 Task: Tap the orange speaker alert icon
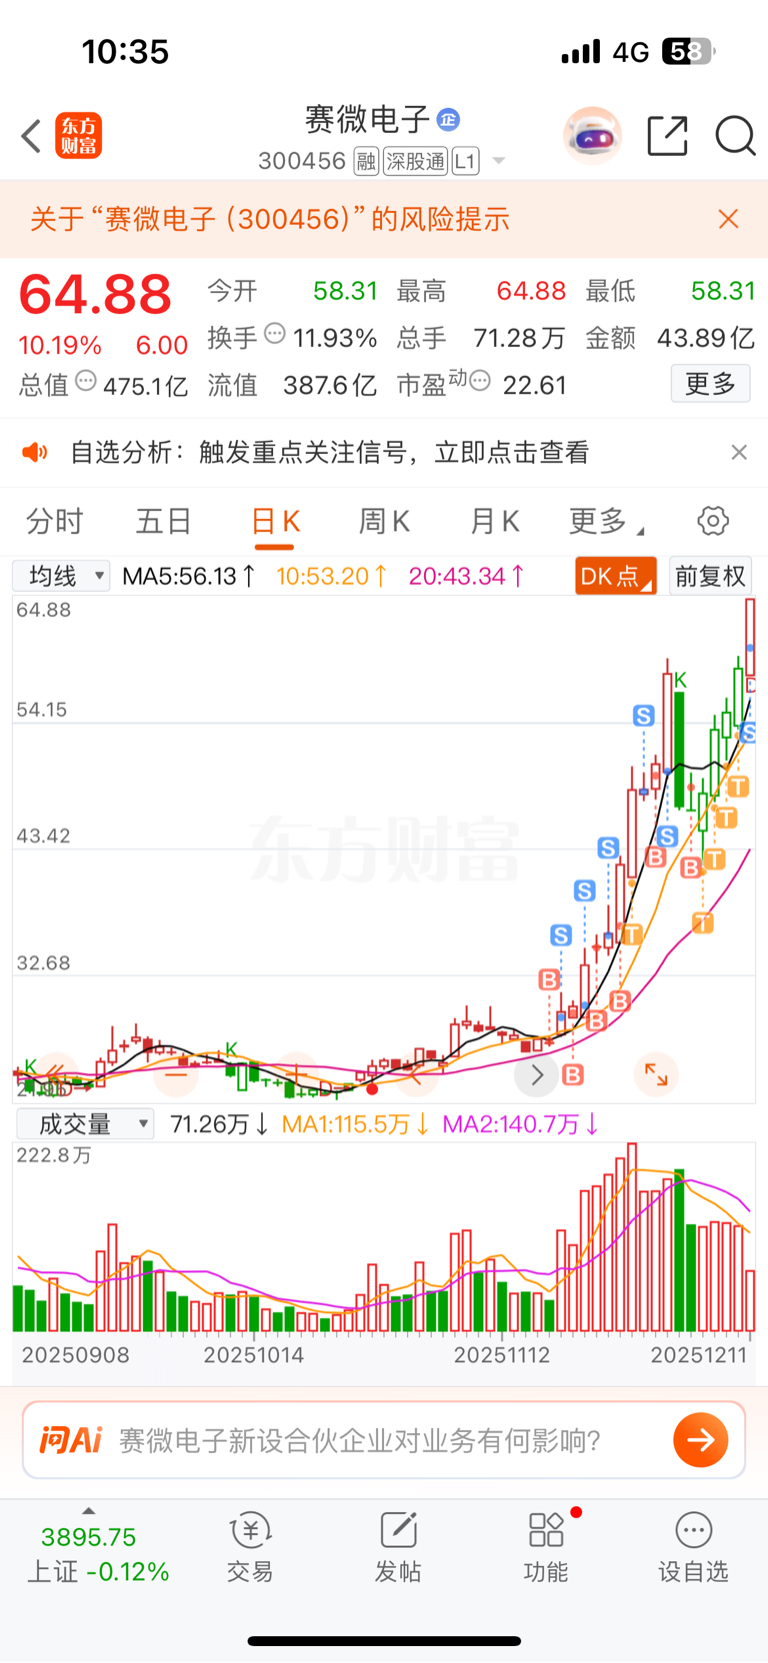[x=35, y=453]
